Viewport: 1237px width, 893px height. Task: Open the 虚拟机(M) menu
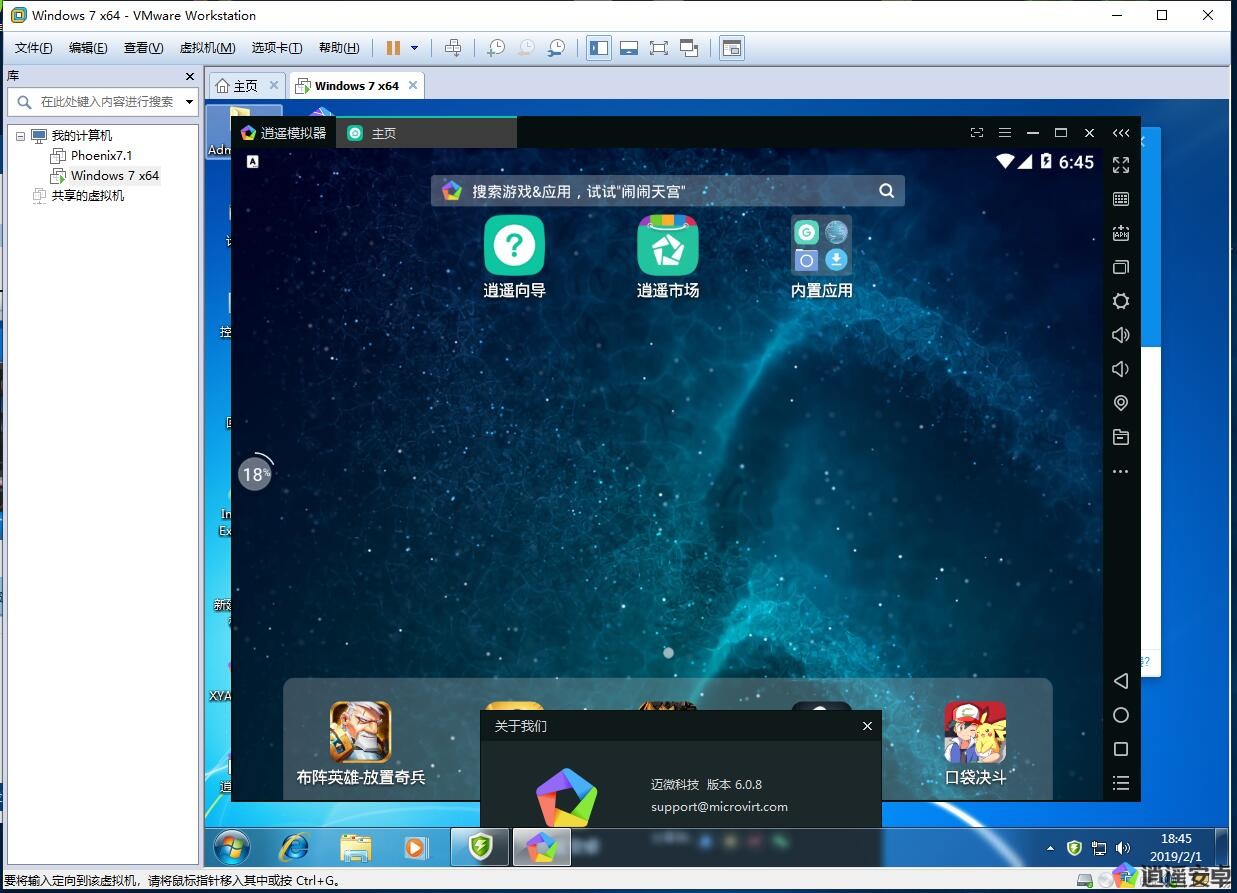207,48
